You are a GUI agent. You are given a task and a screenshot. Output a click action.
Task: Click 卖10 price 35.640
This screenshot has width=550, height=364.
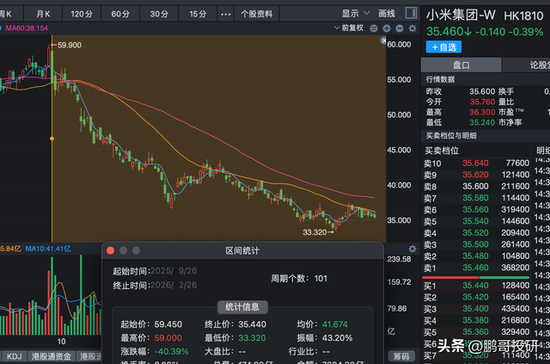click(475, 163)
